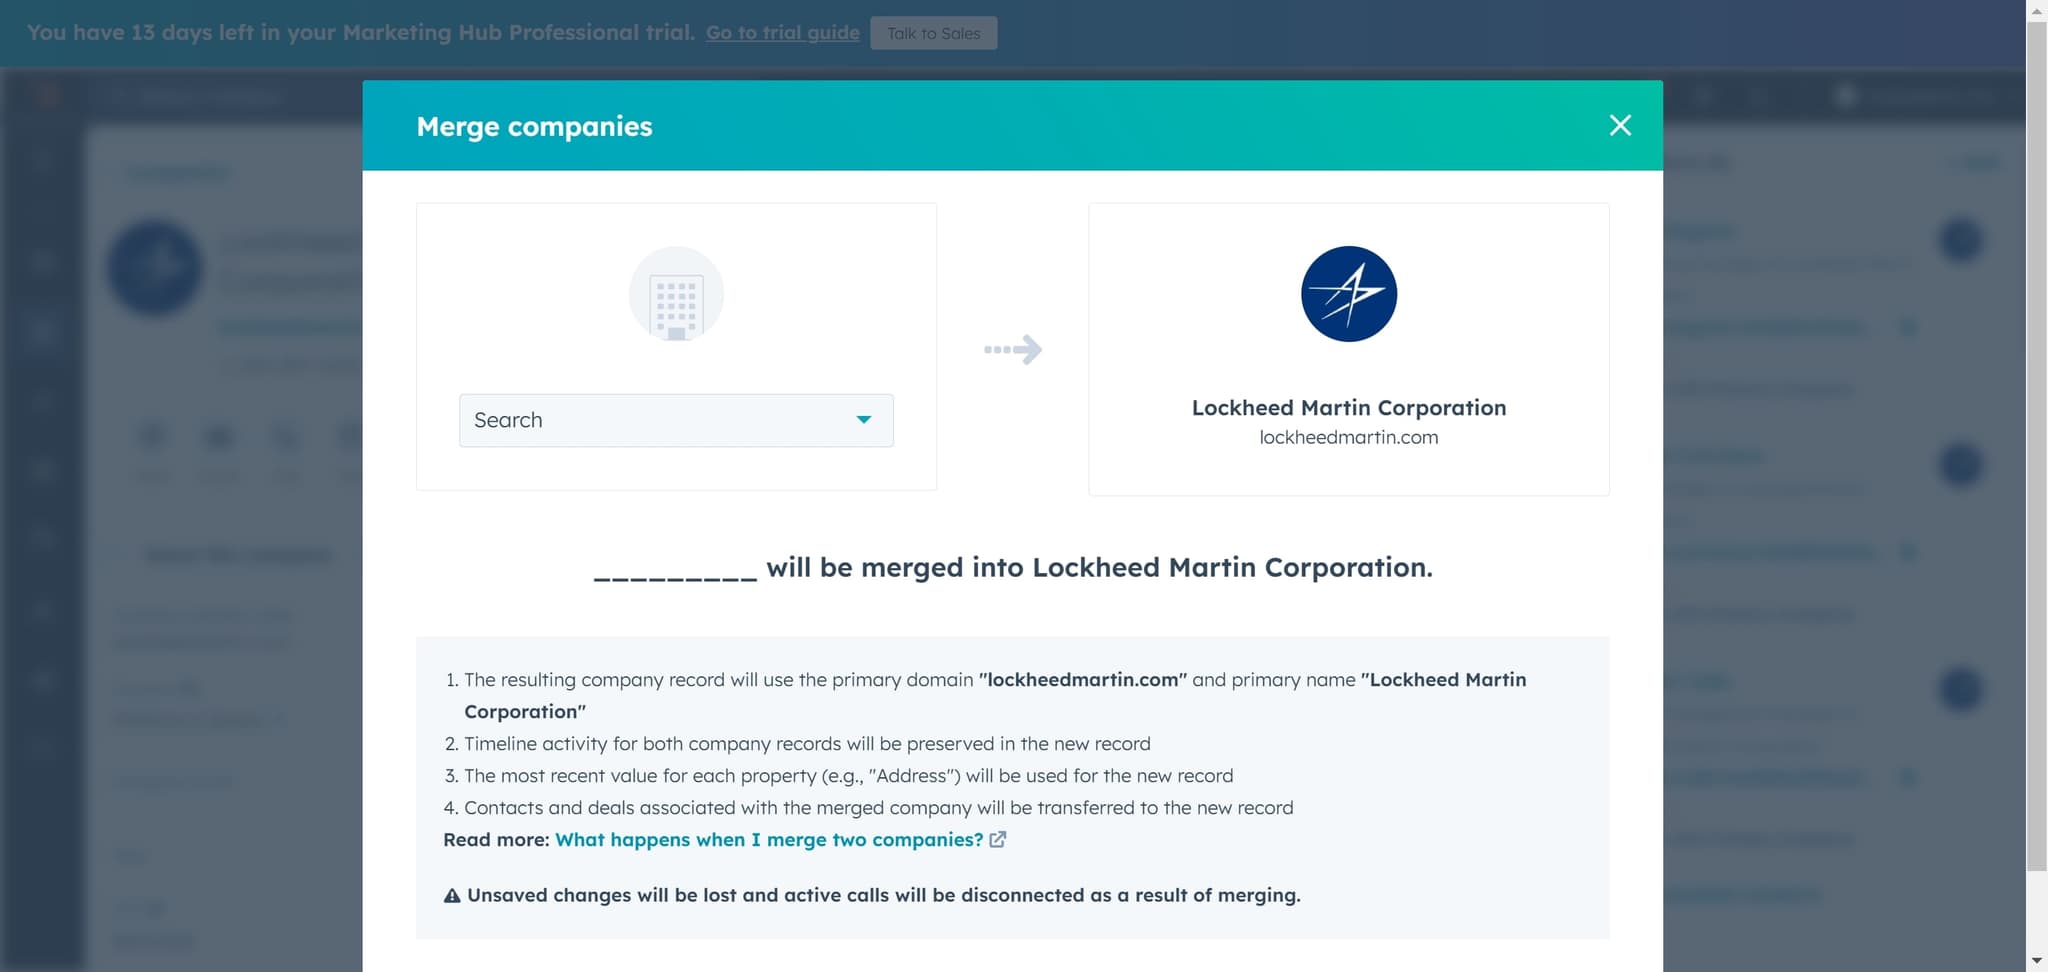Image resolution: width=2048 pixels, height=972 pixels.
Task: Click the external link icon after help link
Action: 997,840
